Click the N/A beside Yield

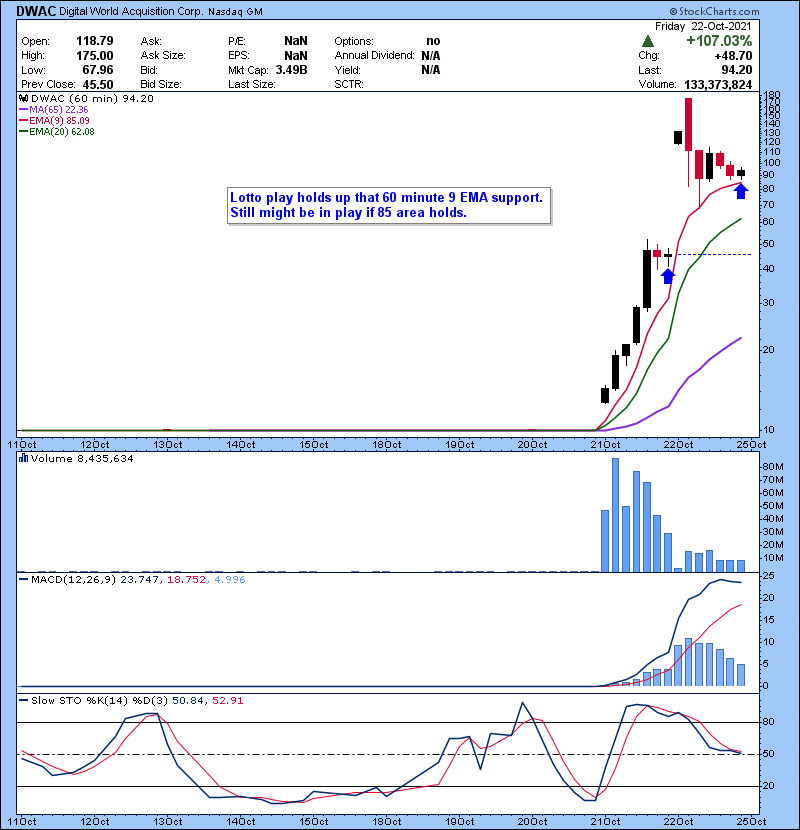pos(431,70)
